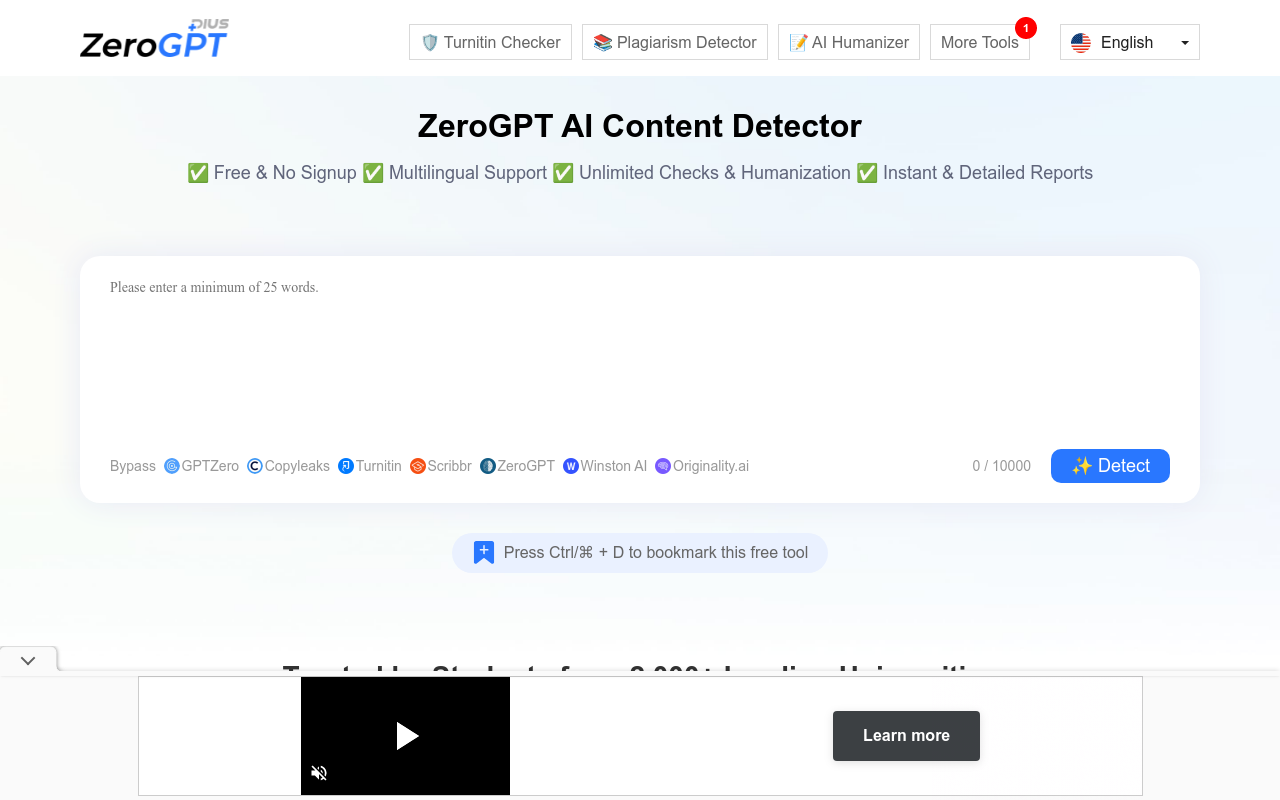Click the GPTZero bypass icon
1280x800 pixels.
[x=172, y=466]
